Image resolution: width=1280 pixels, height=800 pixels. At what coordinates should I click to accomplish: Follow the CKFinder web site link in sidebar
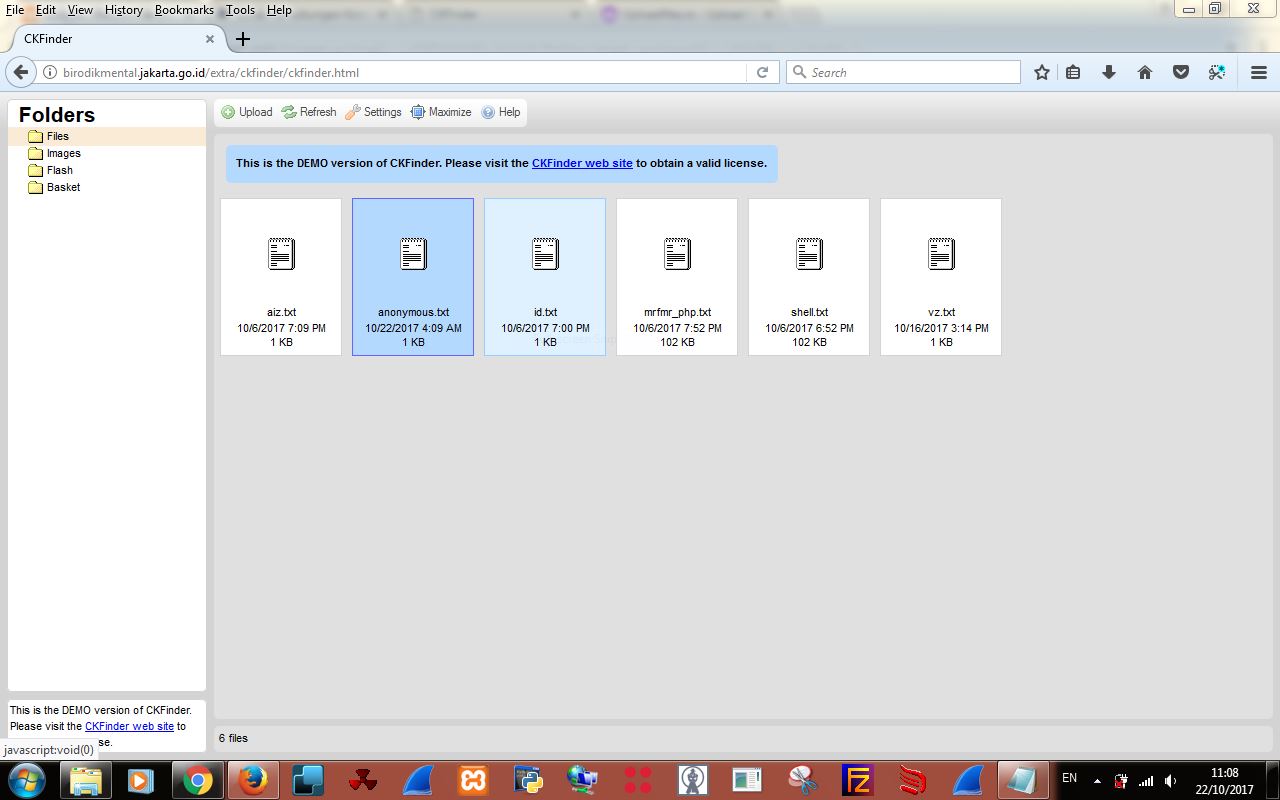pos(129,726)
